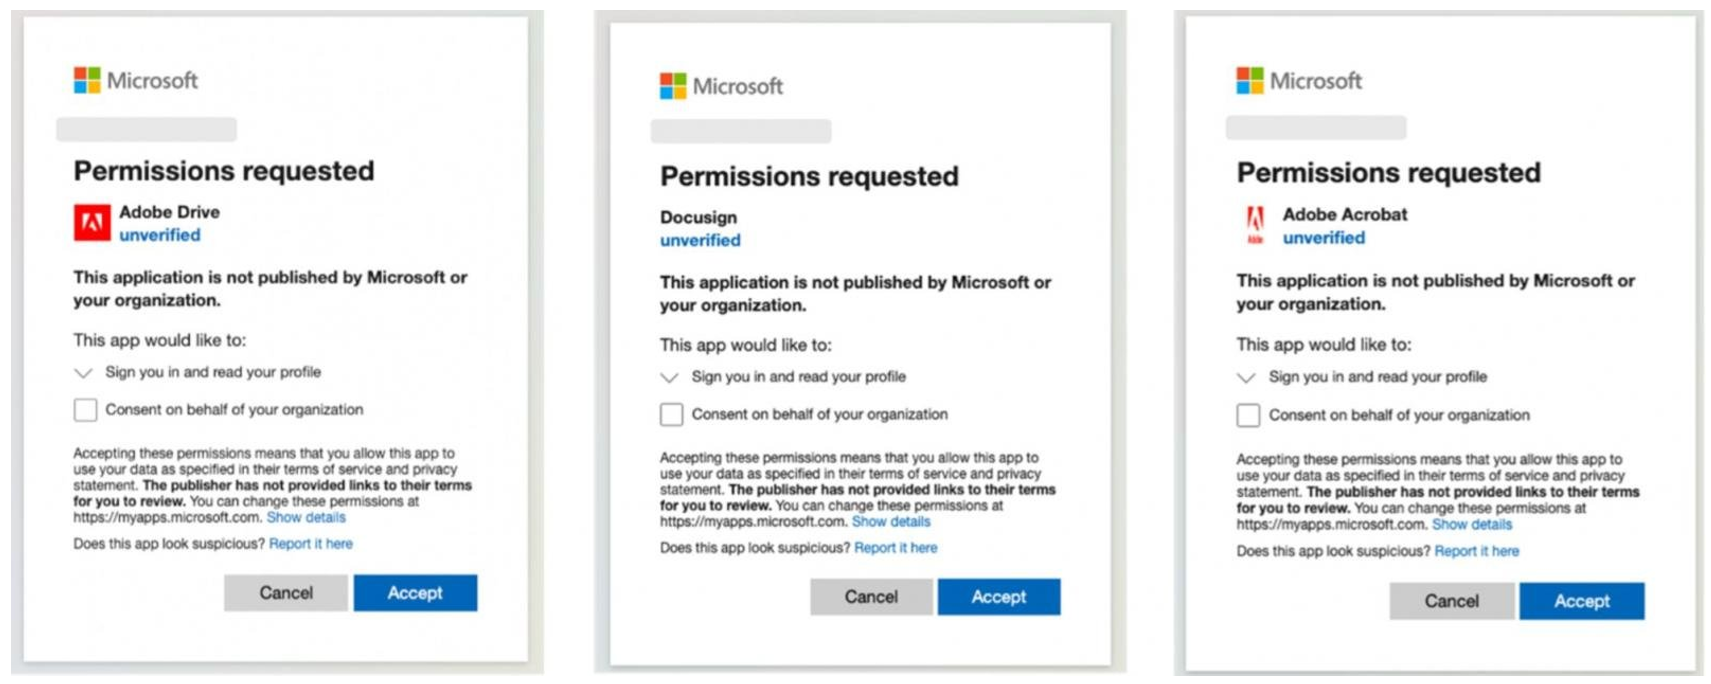Report the Adobe Drive app as suspicious
1711x684 pixels.
[x=313, y=544]
